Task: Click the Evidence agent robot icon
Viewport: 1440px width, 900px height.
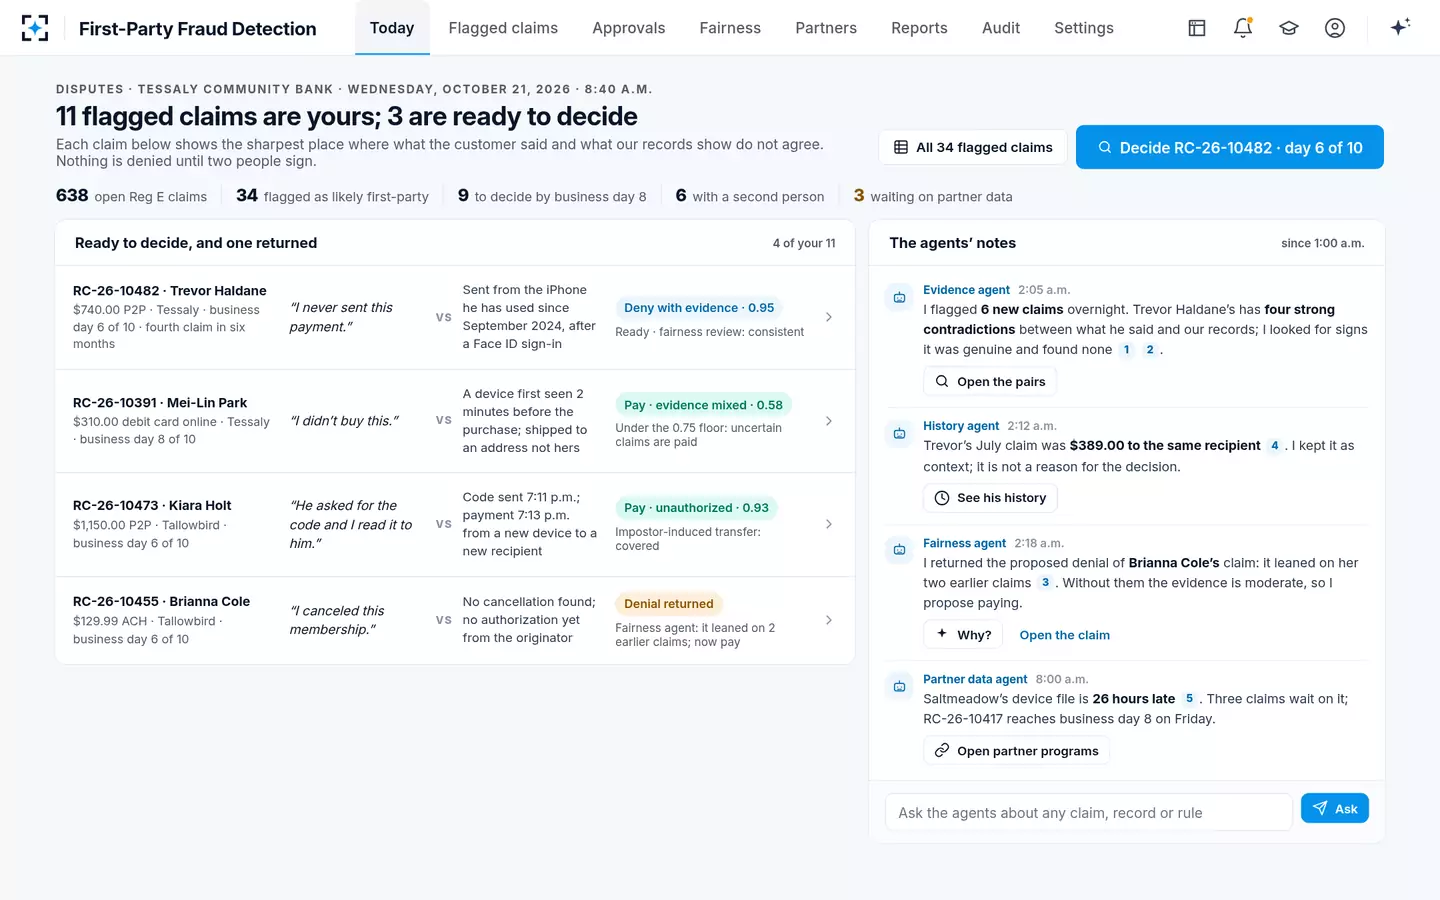Action: [899, 297]
